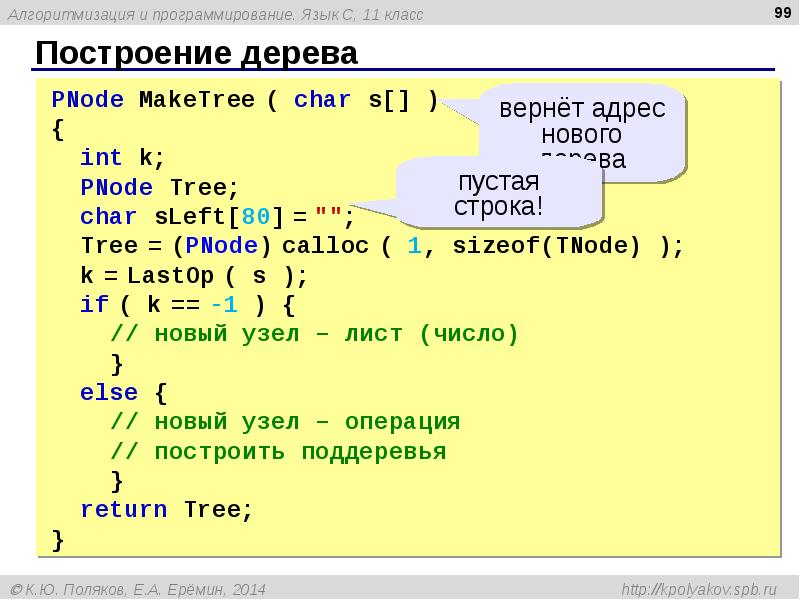The width and height of the screenshot is (800, 600).
Task: Click the "int k;" declaration line
Action: click(122, 158)
